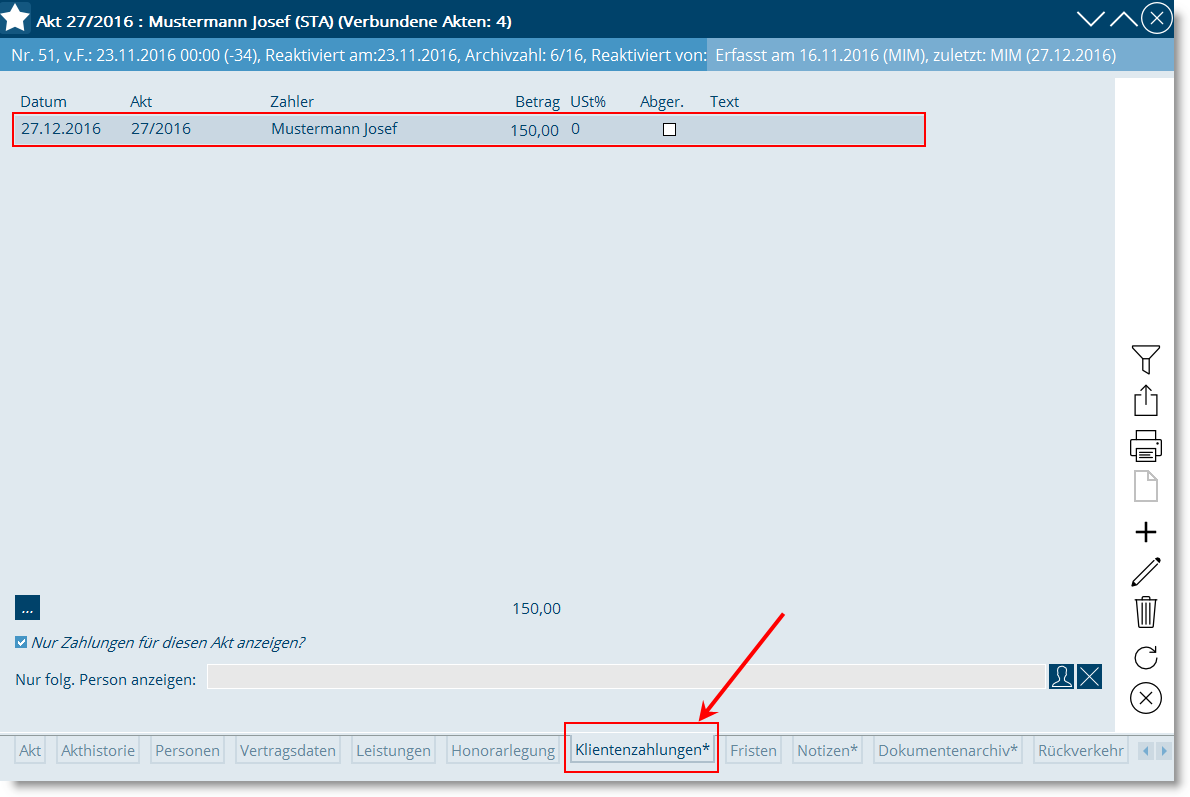Add new payment with plus icon

pyautogui.click(x=1146, y=532)
